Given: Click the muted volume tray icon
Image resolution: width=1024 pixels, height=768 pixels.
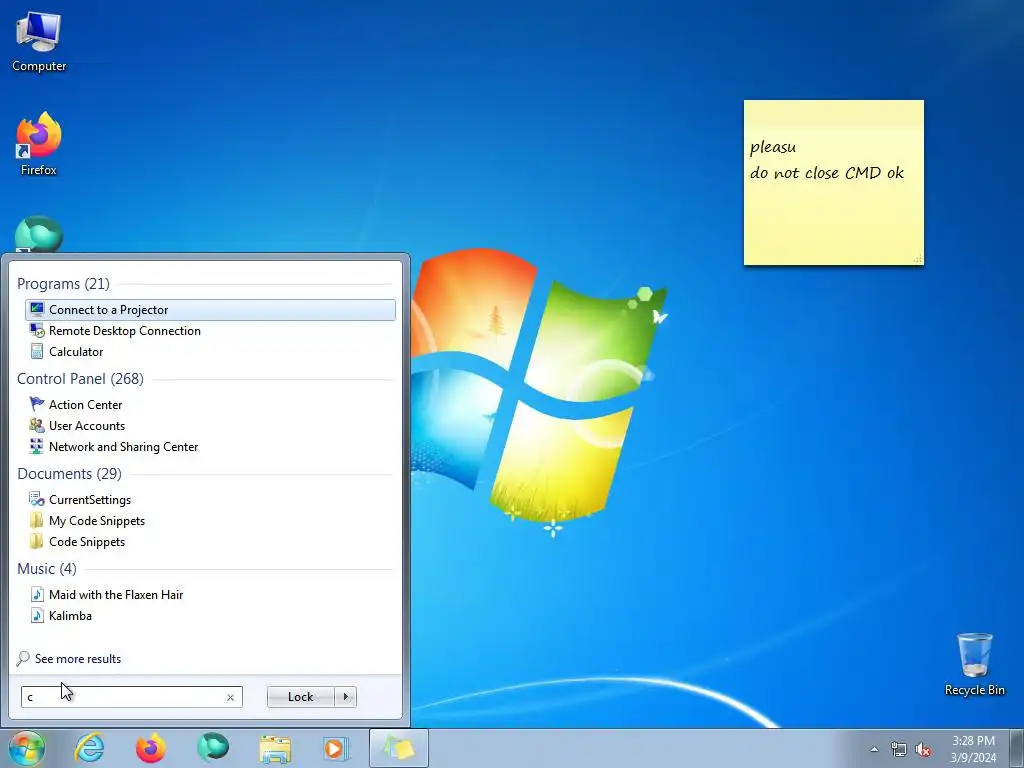Looking at the screenshot, I should pyautogui.click(x=923, y=749).
